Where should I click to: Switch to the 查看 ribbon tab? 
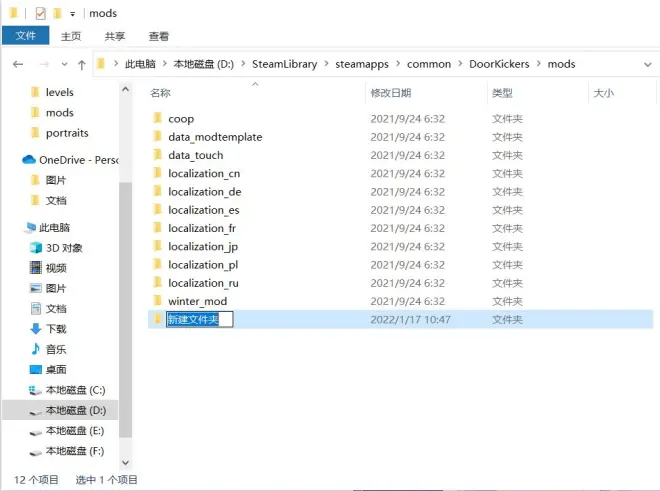[159, 36]
